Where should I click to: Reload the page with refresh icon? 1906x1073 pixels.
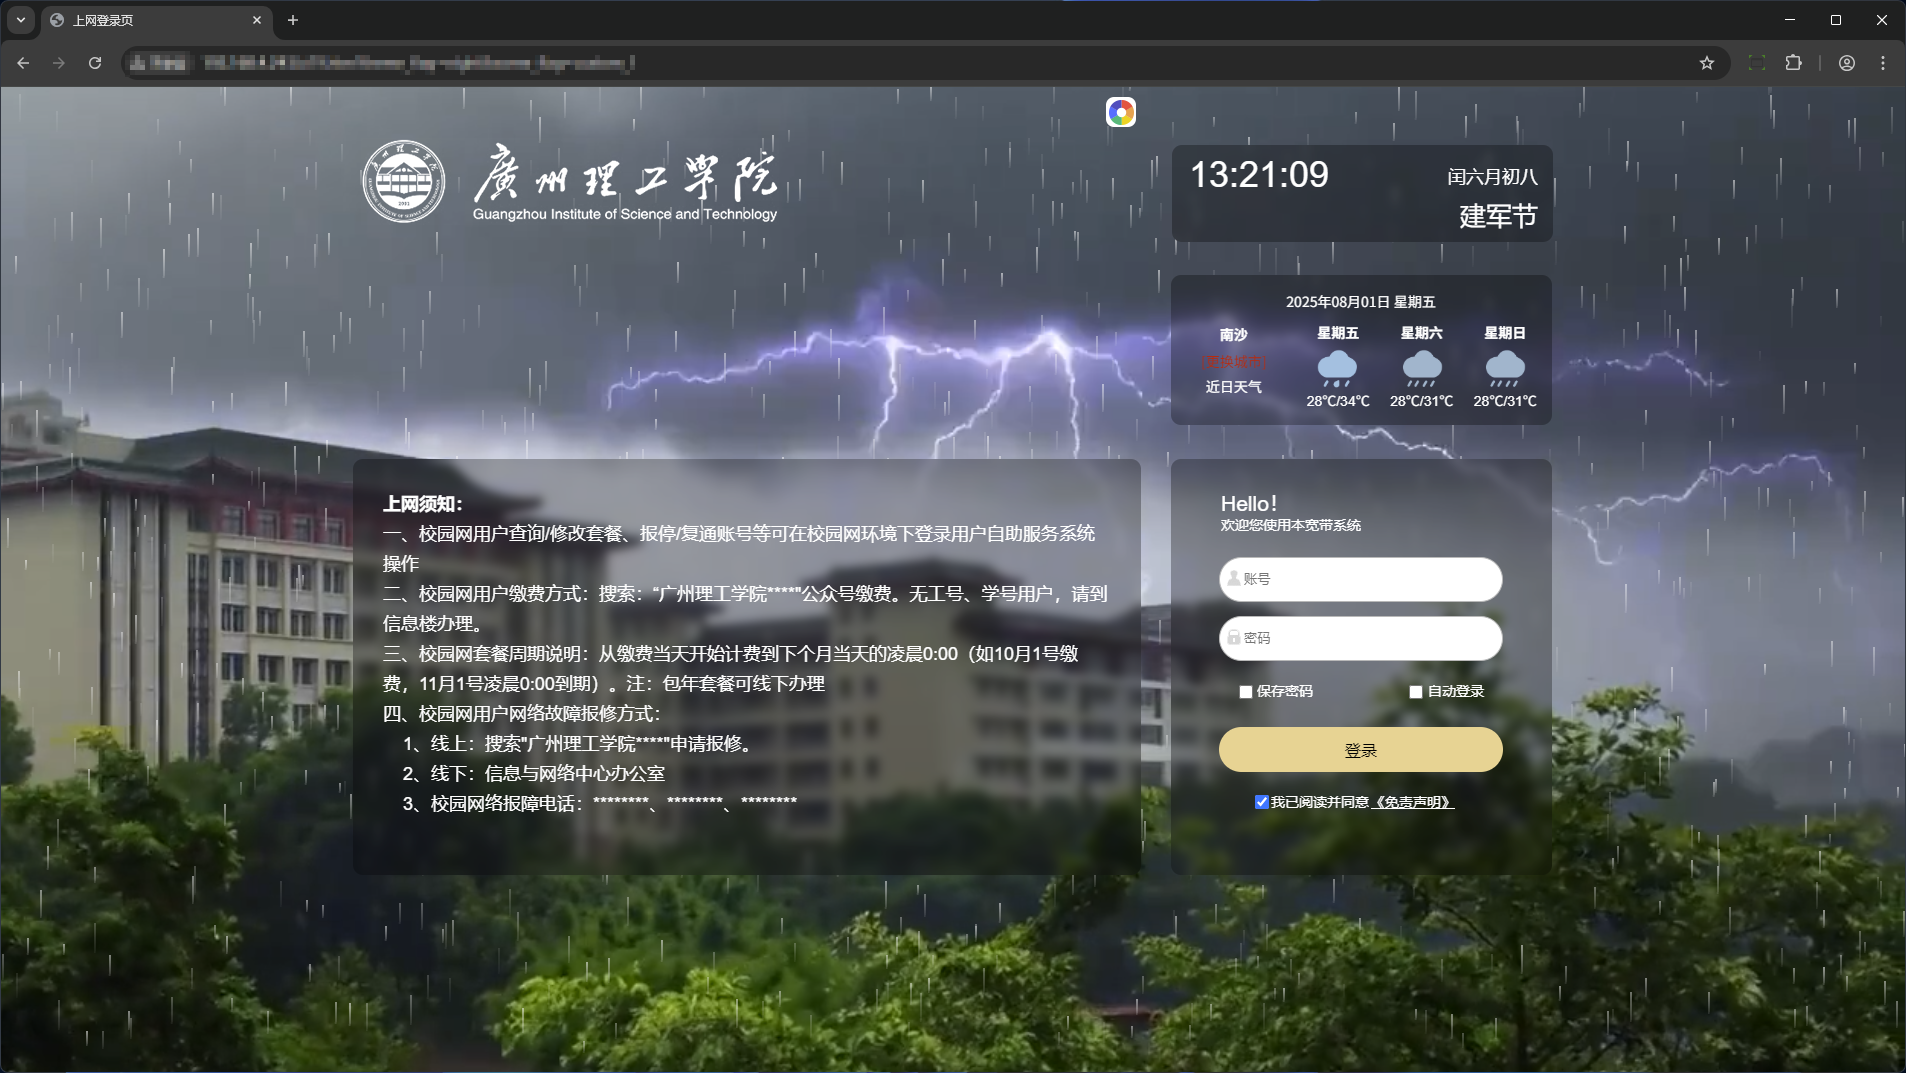tap(95, 63)
